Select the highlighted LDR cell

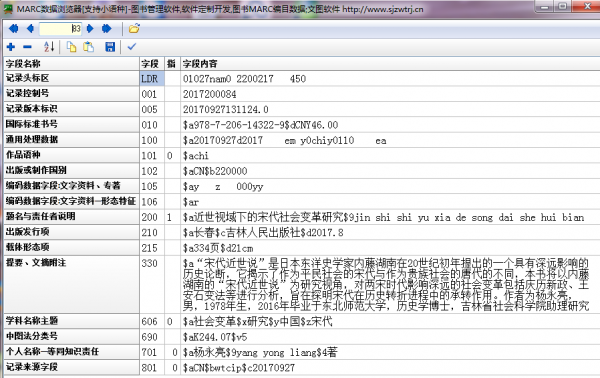[x=152, y=78]
